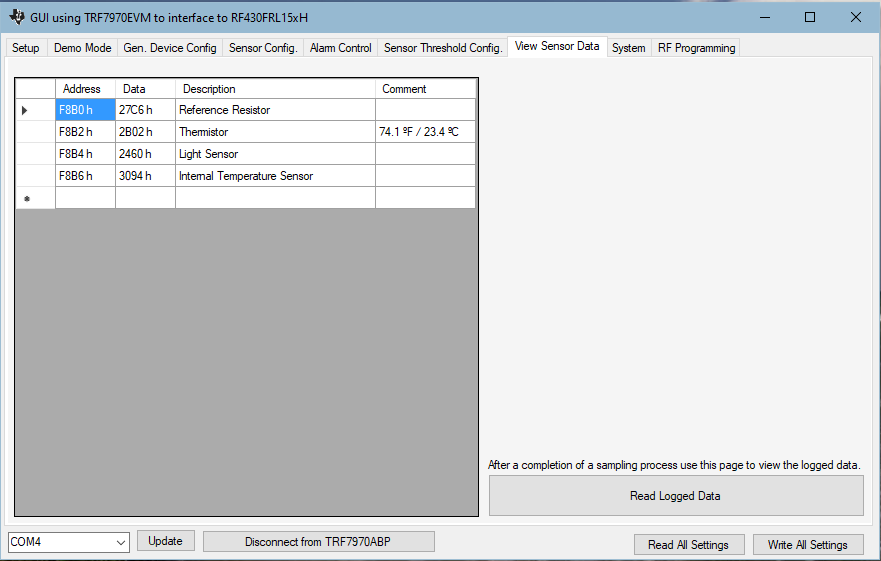Select the Thermistor description cell

(275, 132)
